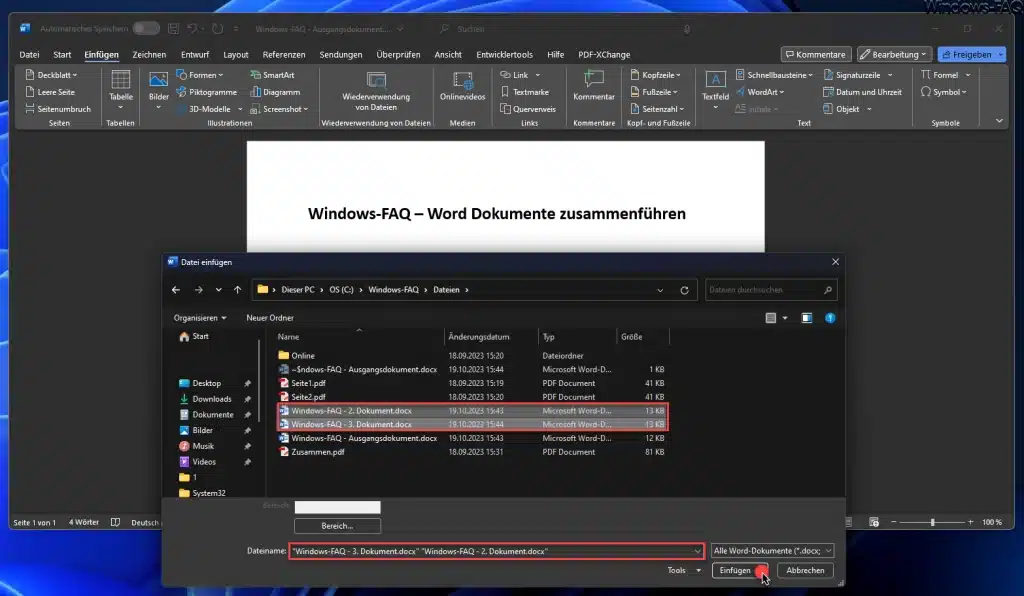
Task: Open the Kommentare button top right
Action: tap(816, 55)
